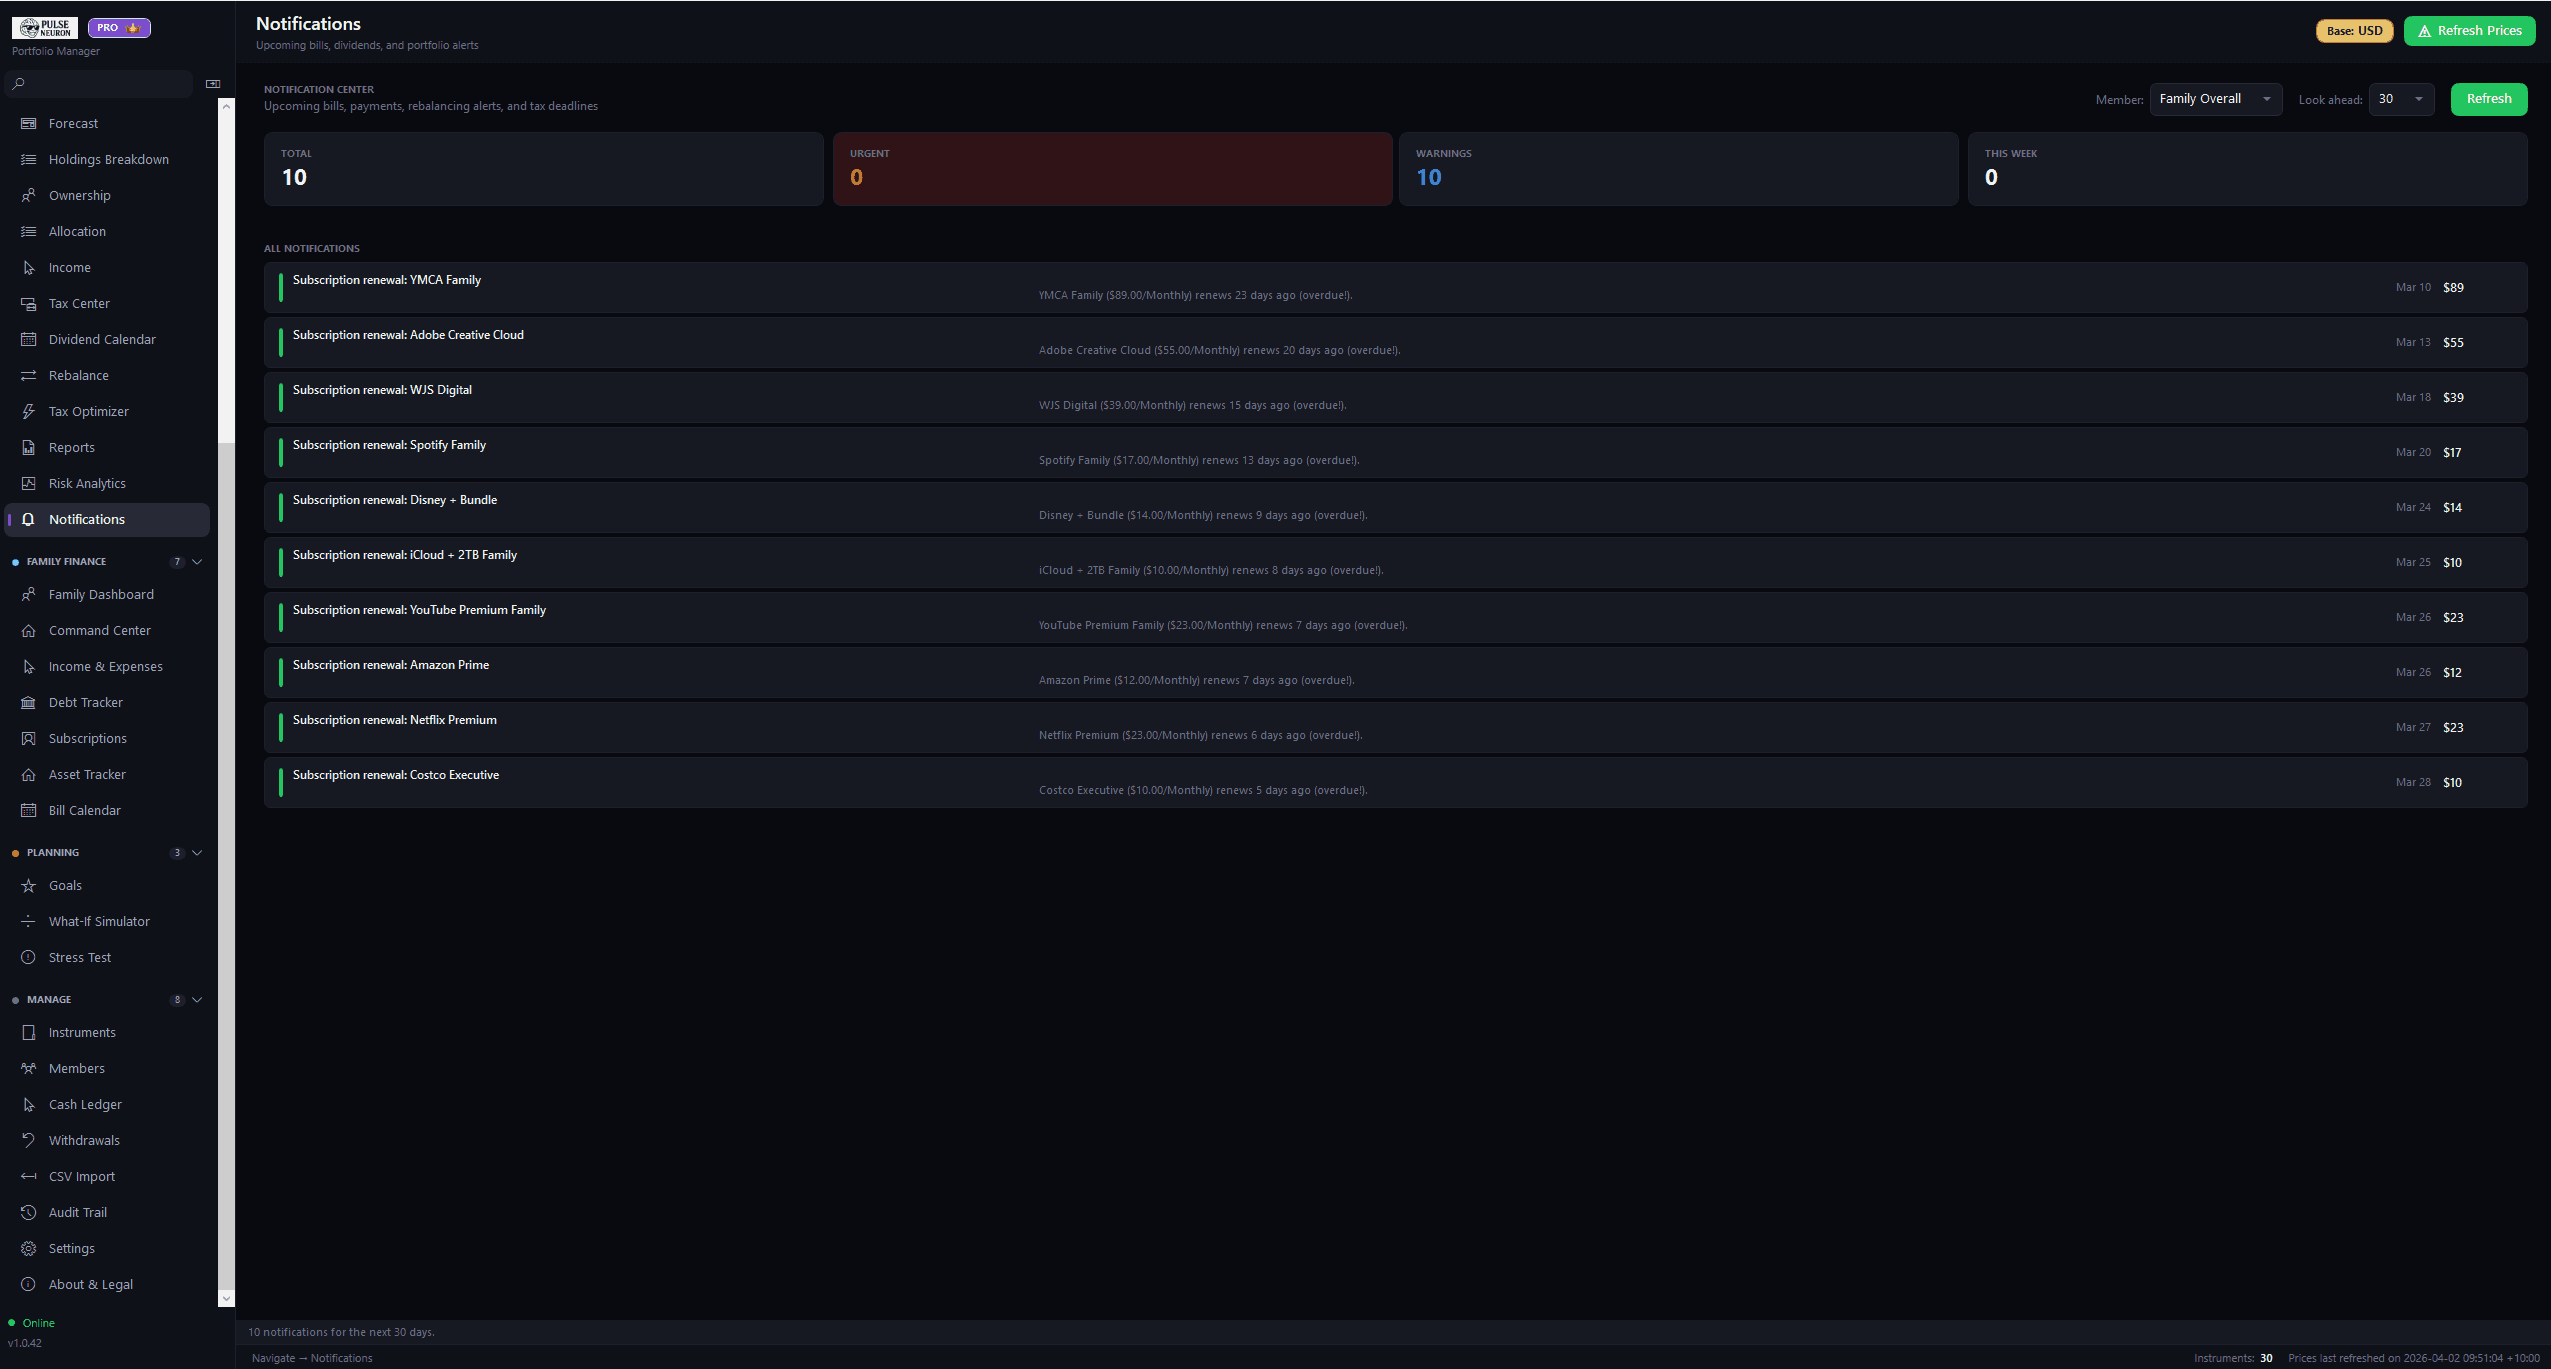The height and width of the screenshot is (1369, 2551).
Task: Open the Debt Tracker
Action: click(x=86, y=702)
